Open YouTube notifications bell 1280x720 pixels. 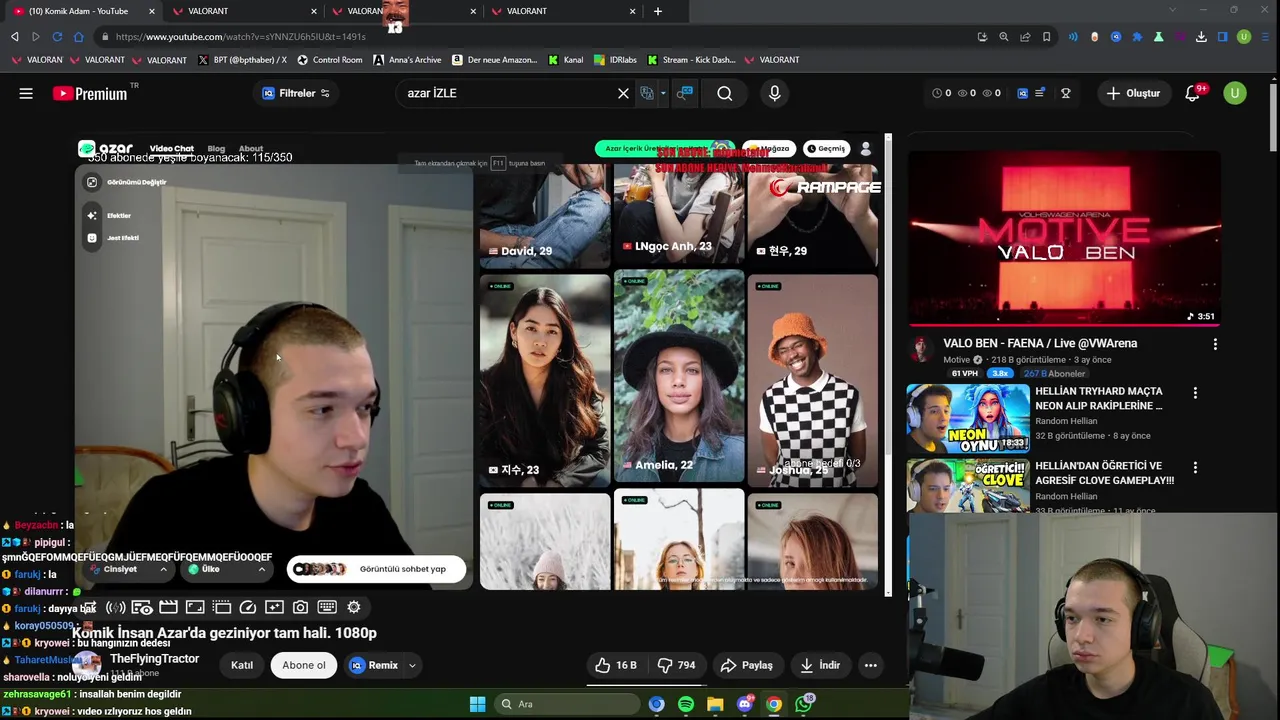pos(1192,93)
